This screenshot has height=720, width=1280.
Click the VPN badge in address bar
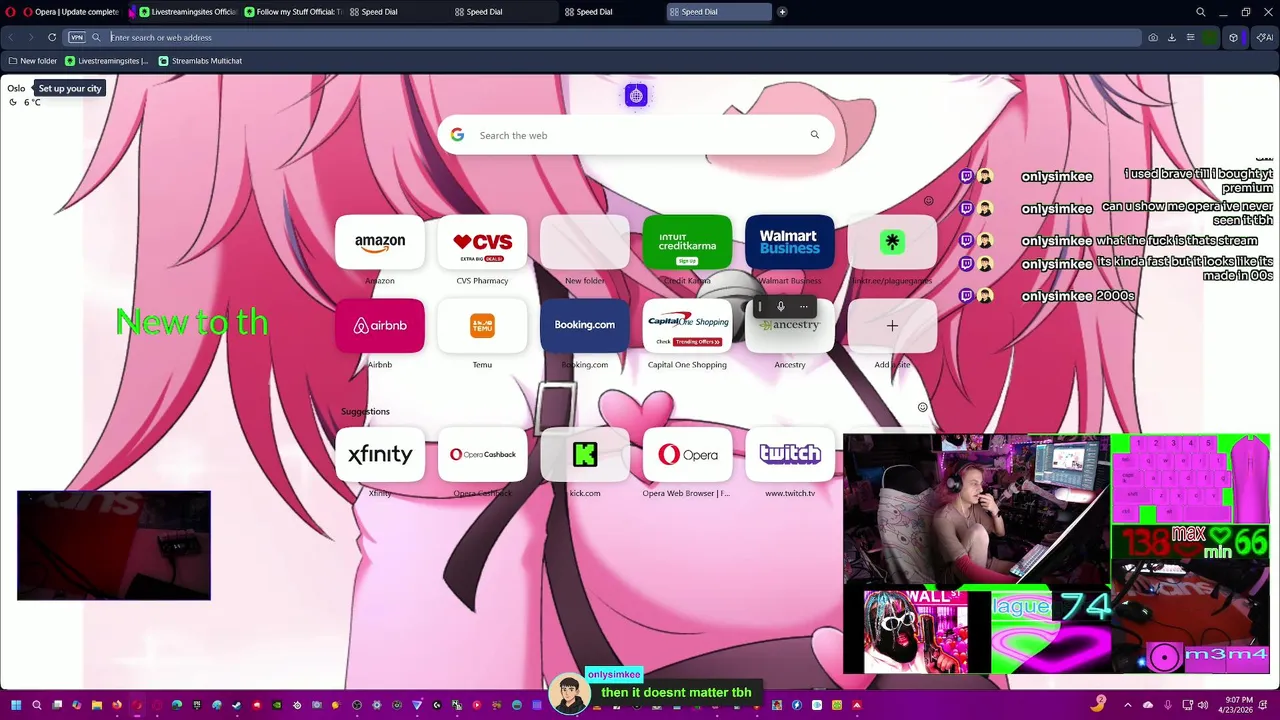point(77,37)
